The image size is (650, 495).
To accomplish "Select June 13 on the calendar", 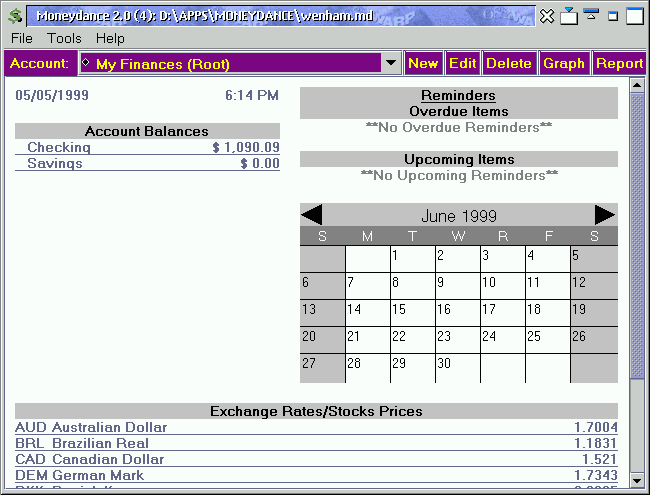I will (x=323, y=313).
